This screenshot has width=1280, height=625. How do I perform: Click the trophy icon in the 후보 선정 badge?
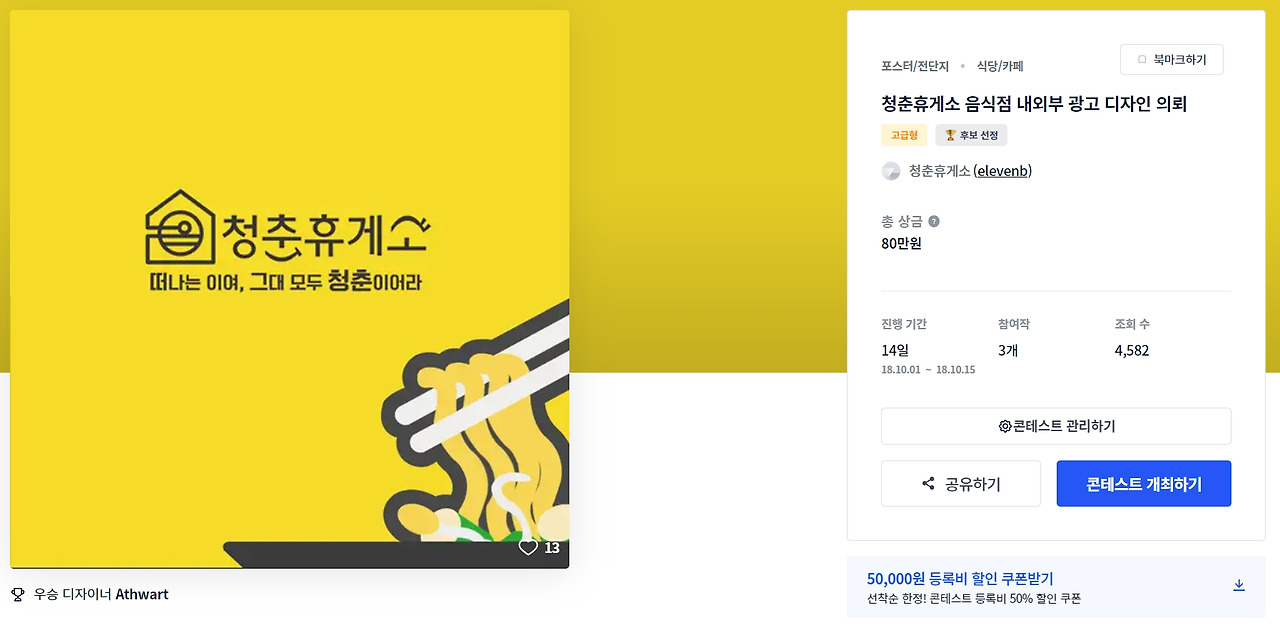coord(950,135)
